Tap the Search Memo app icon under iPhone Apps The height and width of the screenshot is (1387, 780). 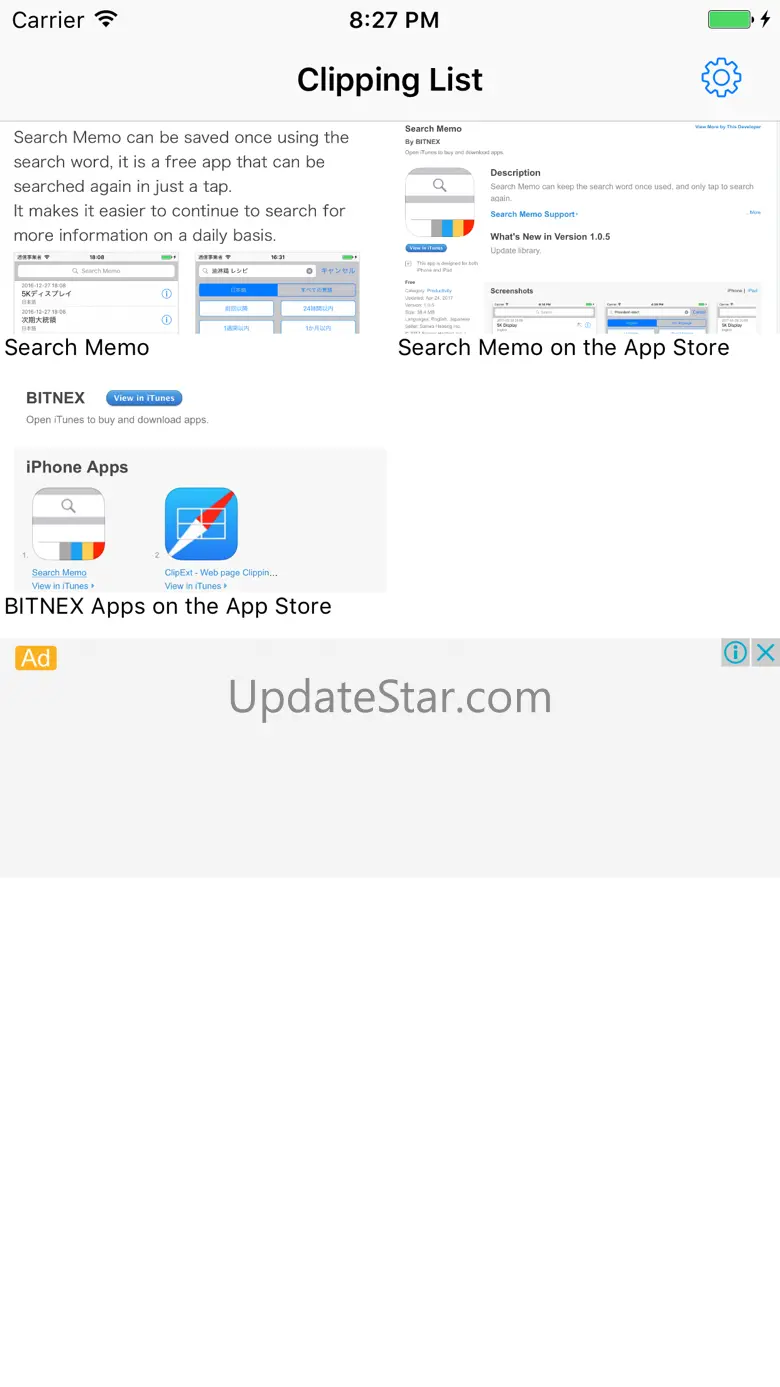69,524
